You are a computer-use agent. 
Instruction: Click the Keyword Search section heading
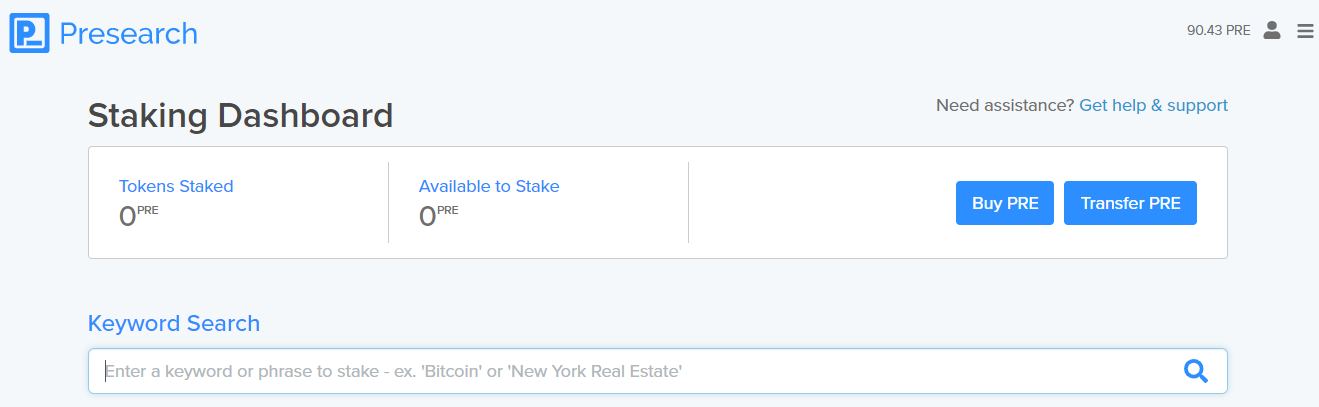[174, 323]
